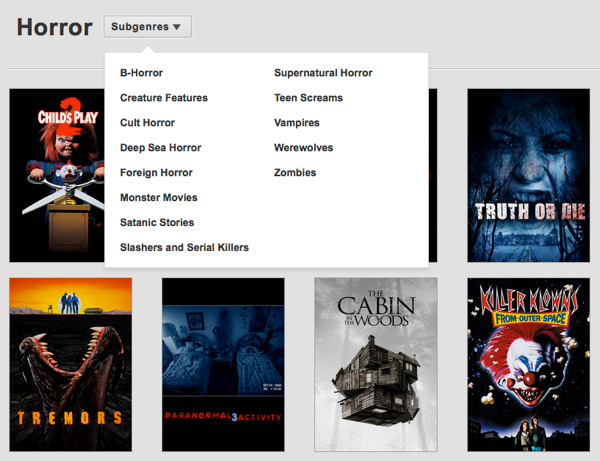Select B-Horror subgenre

(141, 73)
